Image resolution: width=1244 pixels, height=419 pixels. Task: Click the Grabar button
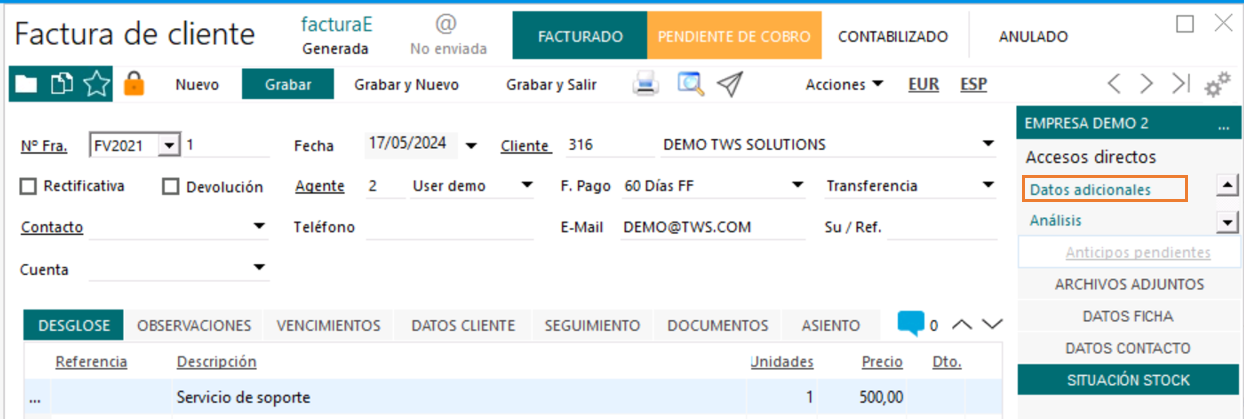(288, 85)
